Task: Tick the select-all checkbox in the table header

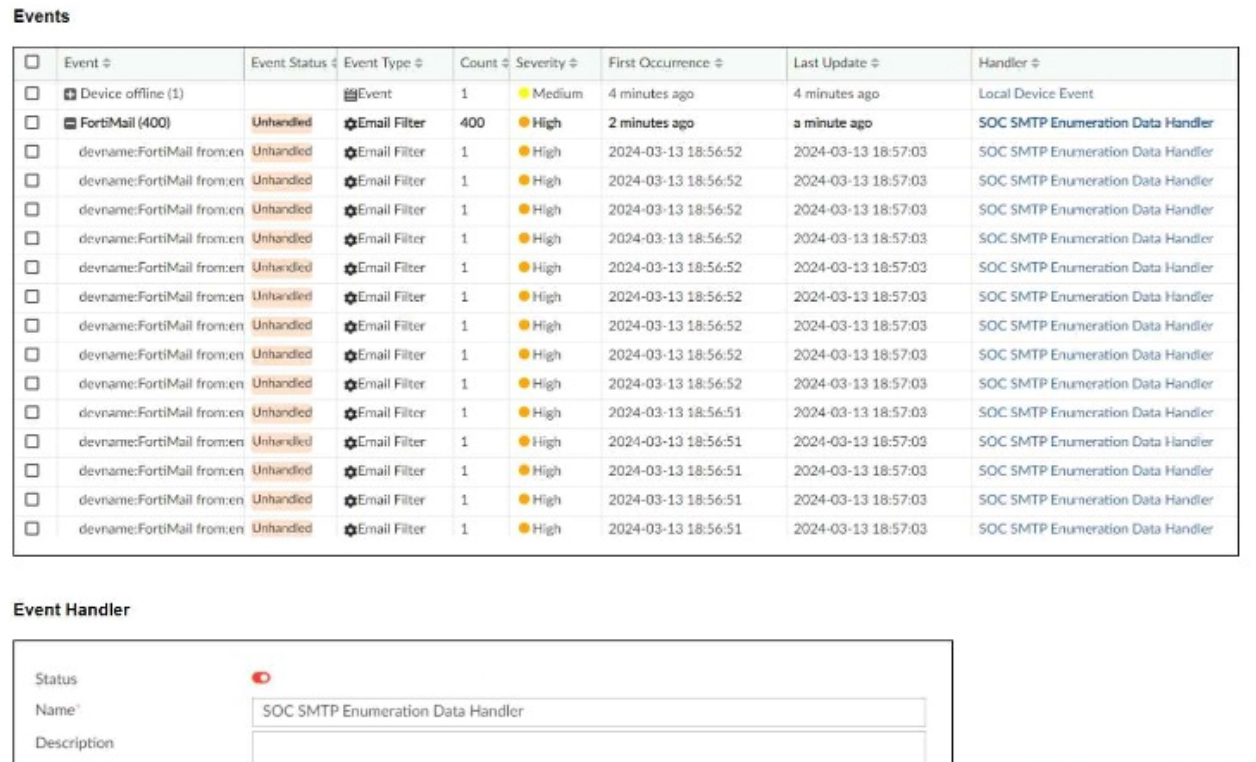Action: pyautogui.click(x=32, y=63)
